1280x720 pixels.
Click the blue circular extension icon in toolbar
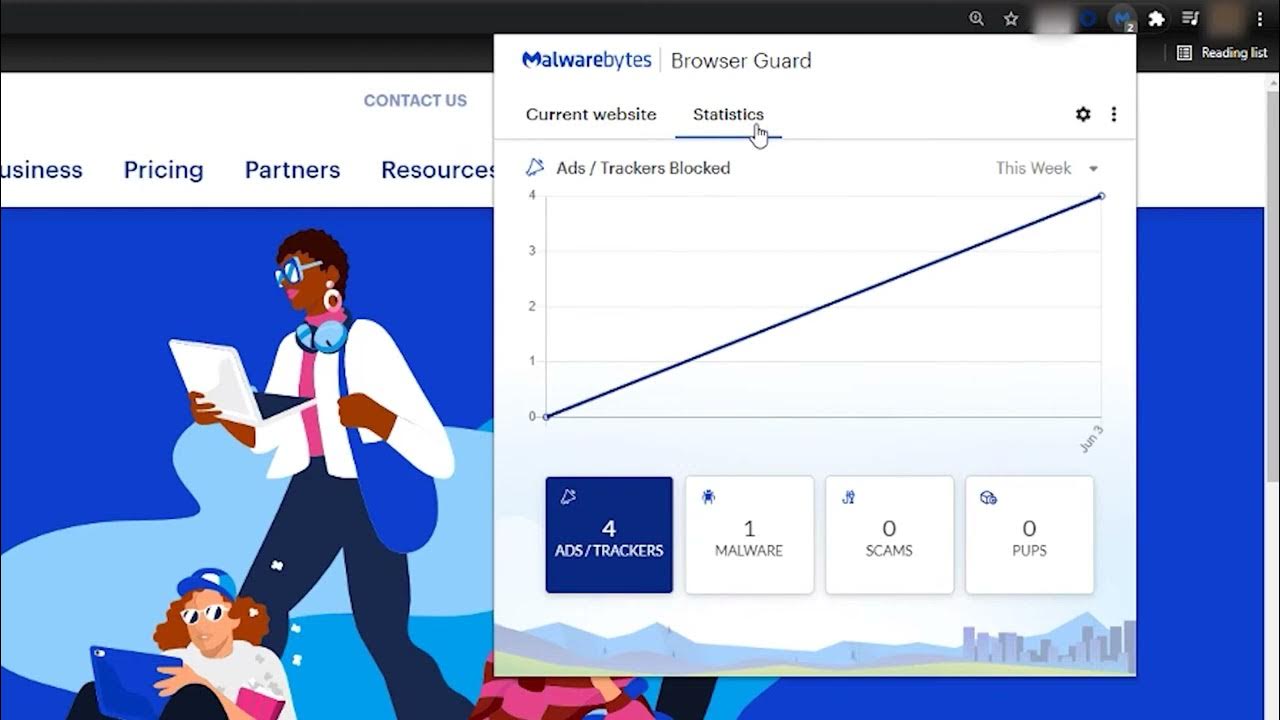click(1089, 18)
